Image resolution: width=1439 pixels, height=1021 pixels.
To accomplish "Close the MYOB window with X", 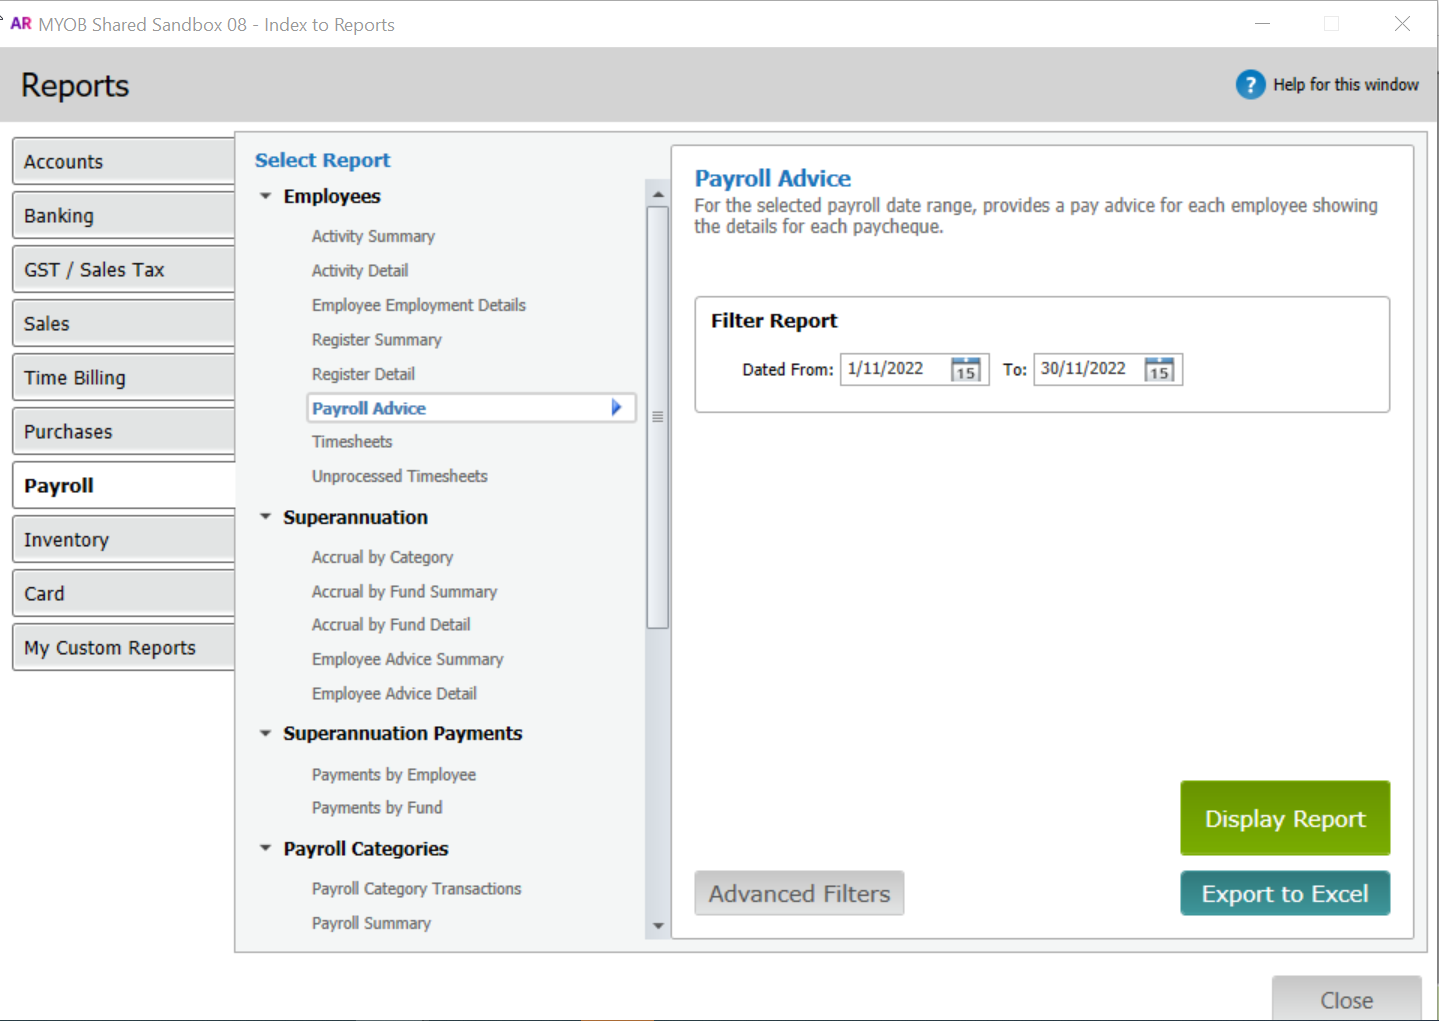I will point(1402,23).
